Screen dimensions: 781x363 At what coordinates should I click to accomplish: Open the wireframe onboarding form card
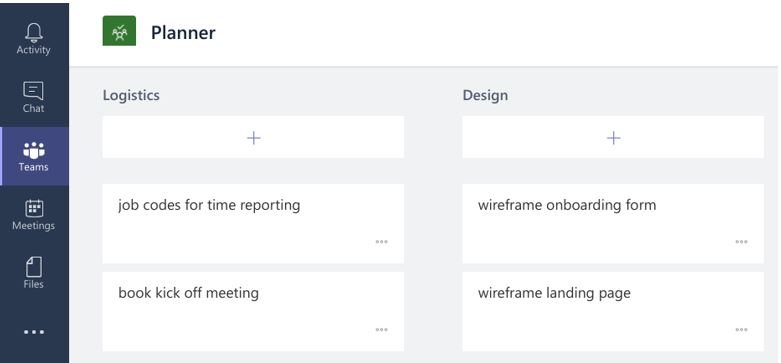point(613,224)
